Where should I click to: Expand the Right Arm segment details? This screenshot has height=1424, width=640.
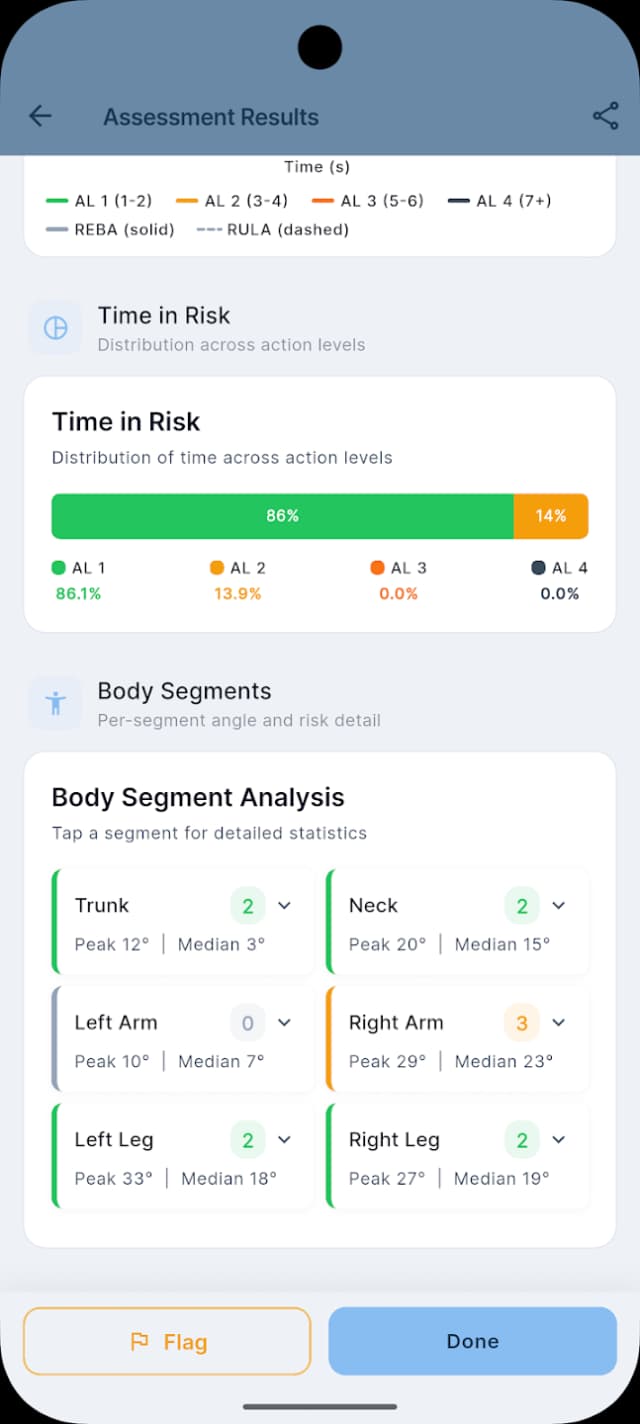point(558,1022)
